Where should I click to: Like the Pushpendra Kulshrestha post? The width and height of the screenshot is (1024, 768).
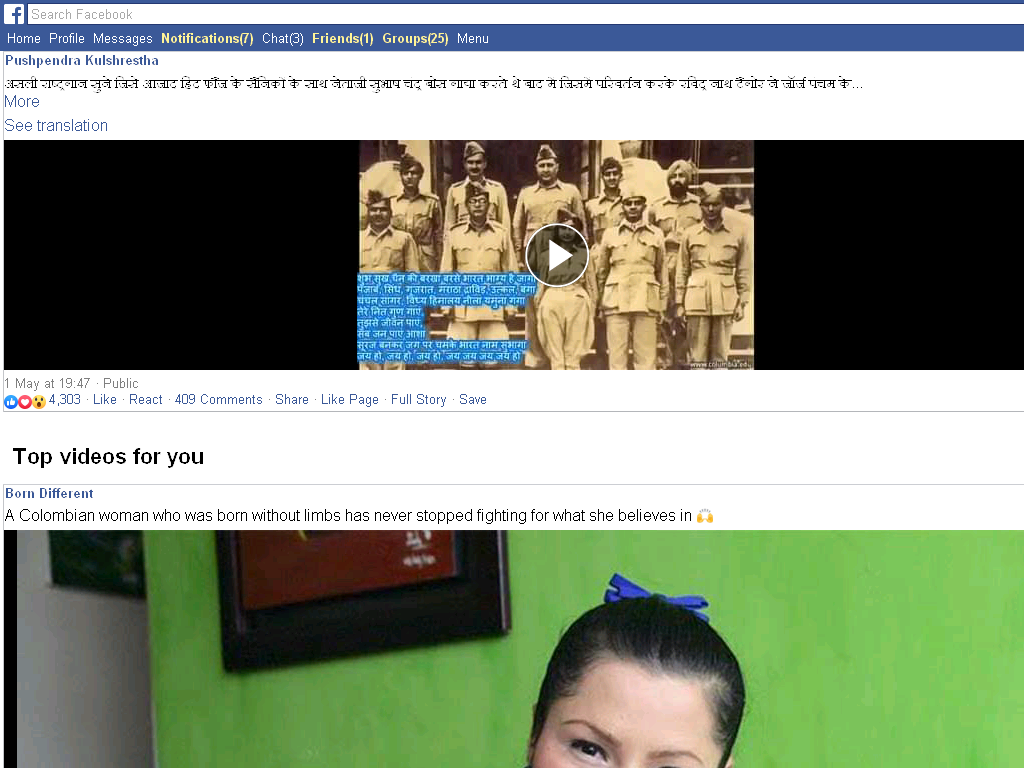click(104, 399)
